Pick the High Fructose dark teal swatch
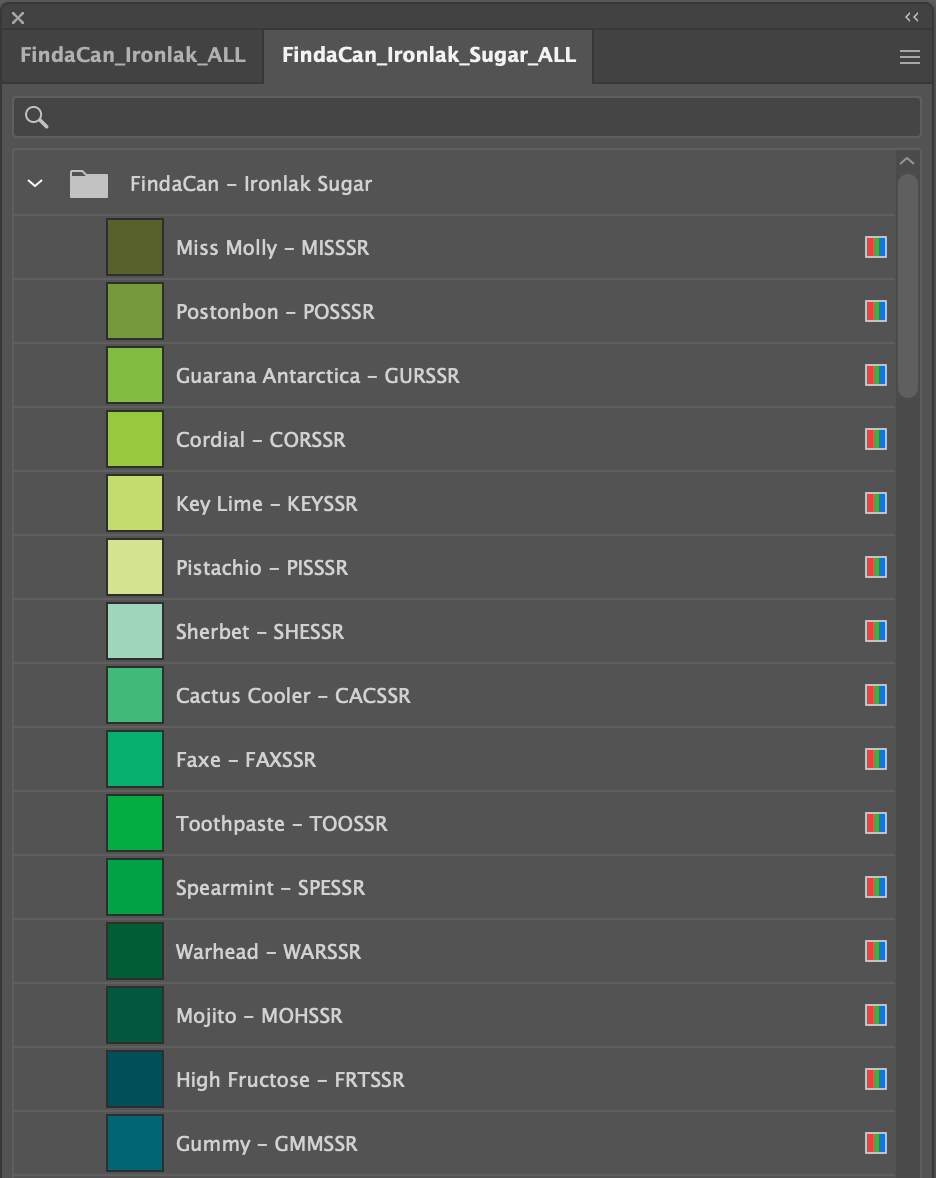936x1178 pixels. [x=135, y=1079]
